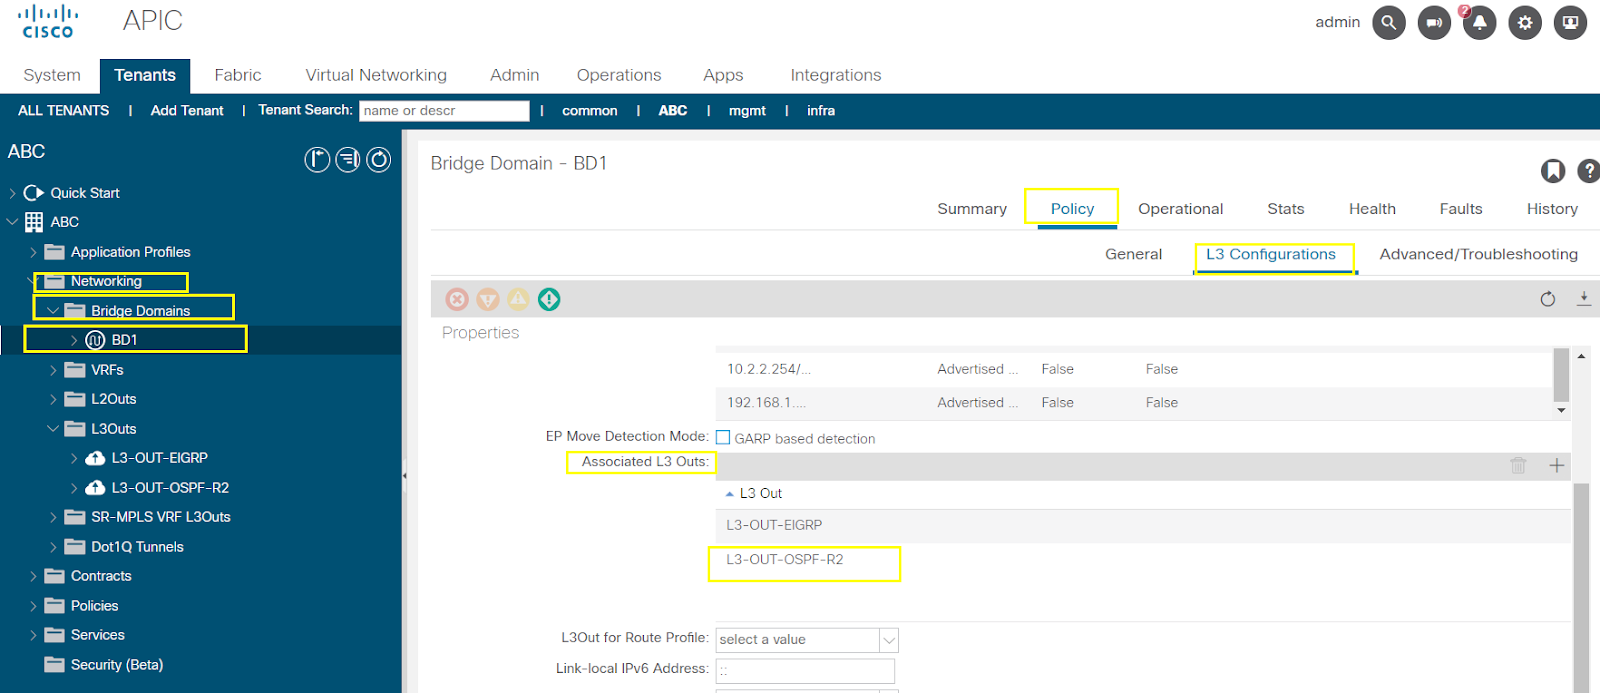The image size is (1600, 693).
Task: Open the General sub-tab
Action: (x=1133, y=254)
